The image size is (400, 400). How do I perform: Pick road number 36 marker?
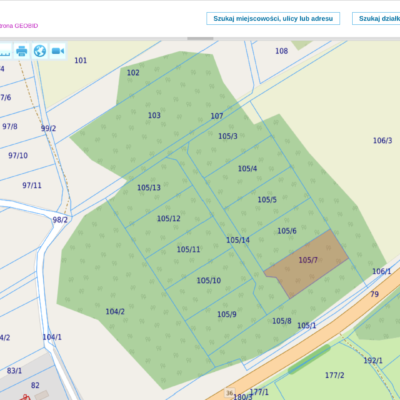(229, 393)
